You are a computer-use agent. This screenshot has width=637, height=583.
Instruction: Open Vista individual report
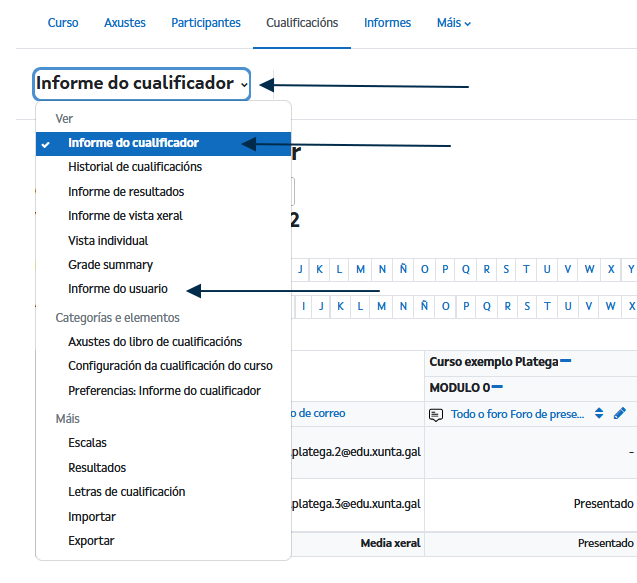[x=108, y=241]
